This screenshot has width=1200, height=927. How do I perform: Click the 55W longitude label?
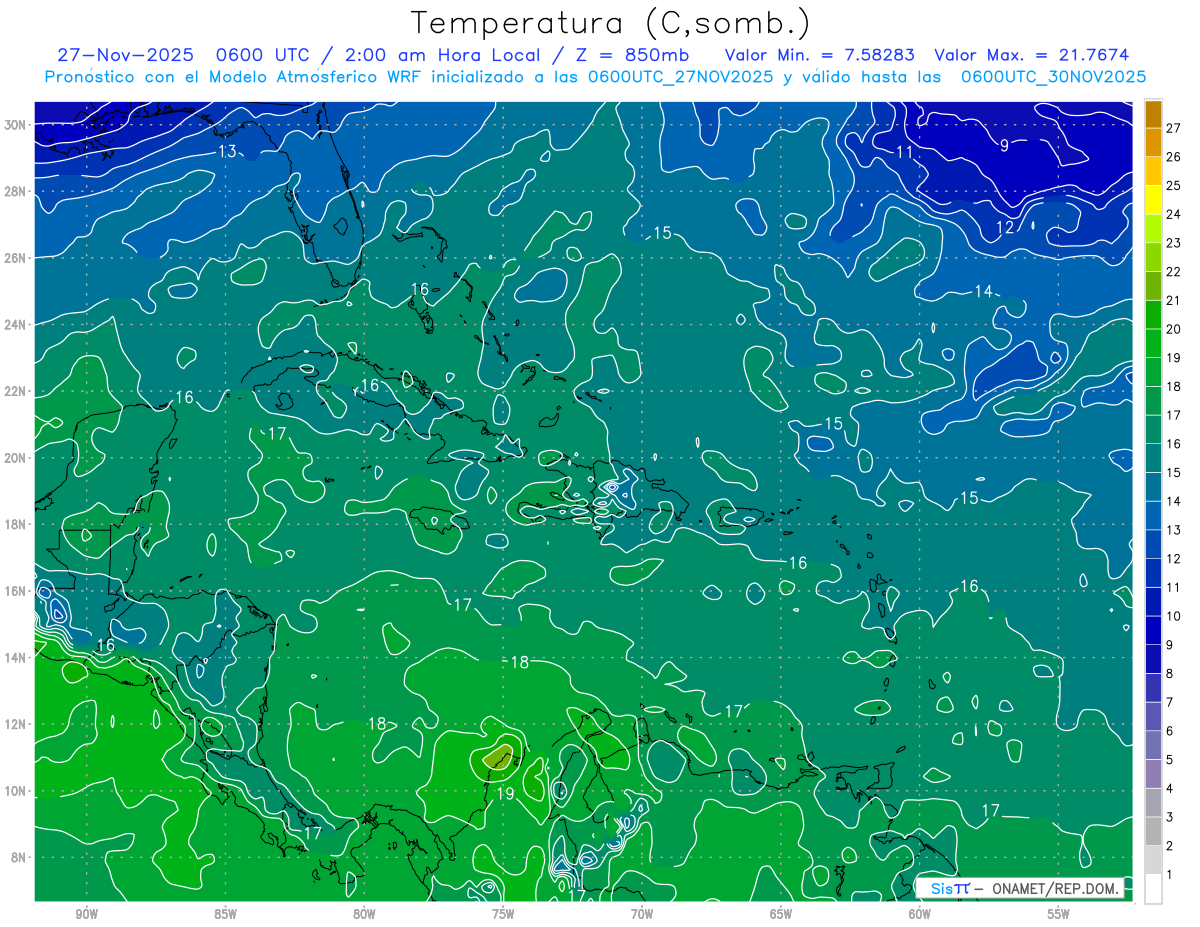pos(1059,914)
